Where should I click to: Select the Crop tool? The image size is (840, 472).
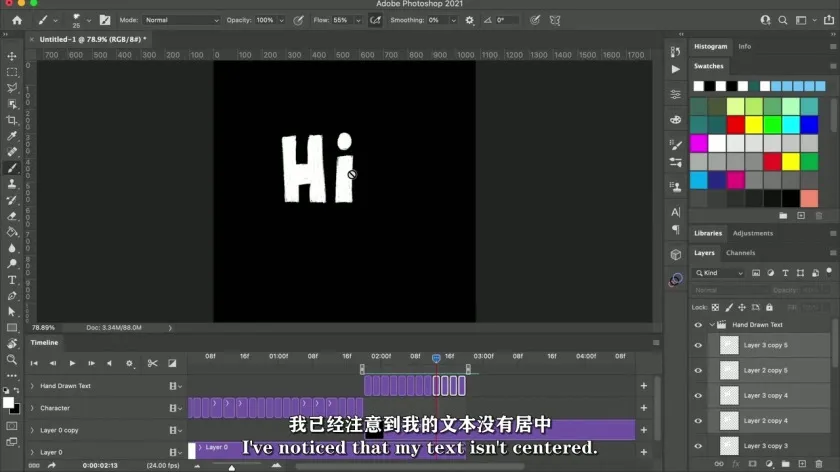pos(12,120)
